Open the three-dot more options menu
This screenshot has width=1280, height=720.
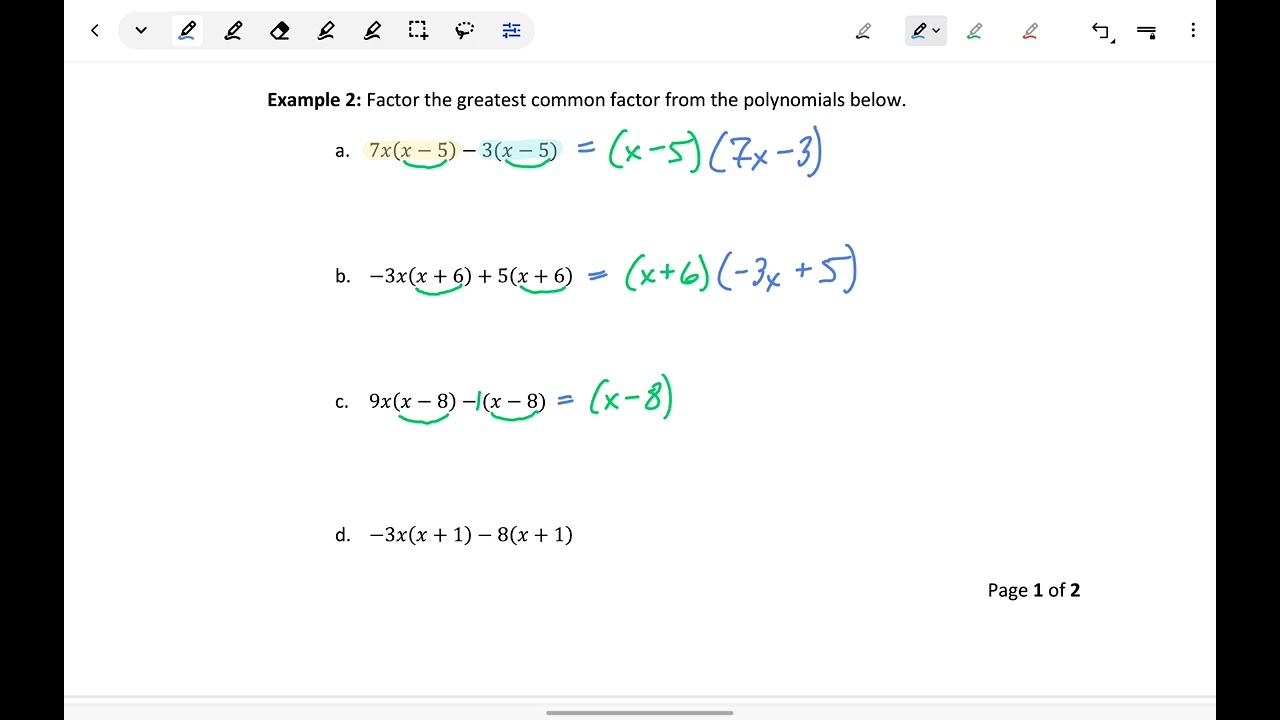pyautogui.click(x=1193, y=31)
